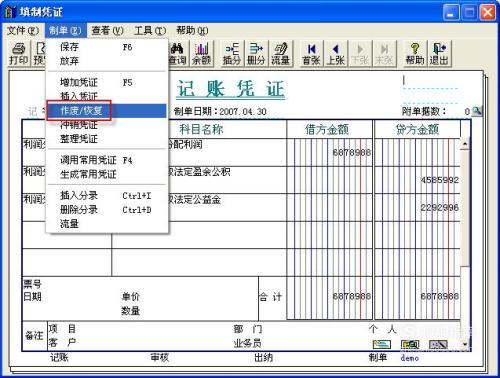Open the 流量 cash flow tool
Image resolution: width=500 pixels, height=378 pixels.
[x=280, y=54]
